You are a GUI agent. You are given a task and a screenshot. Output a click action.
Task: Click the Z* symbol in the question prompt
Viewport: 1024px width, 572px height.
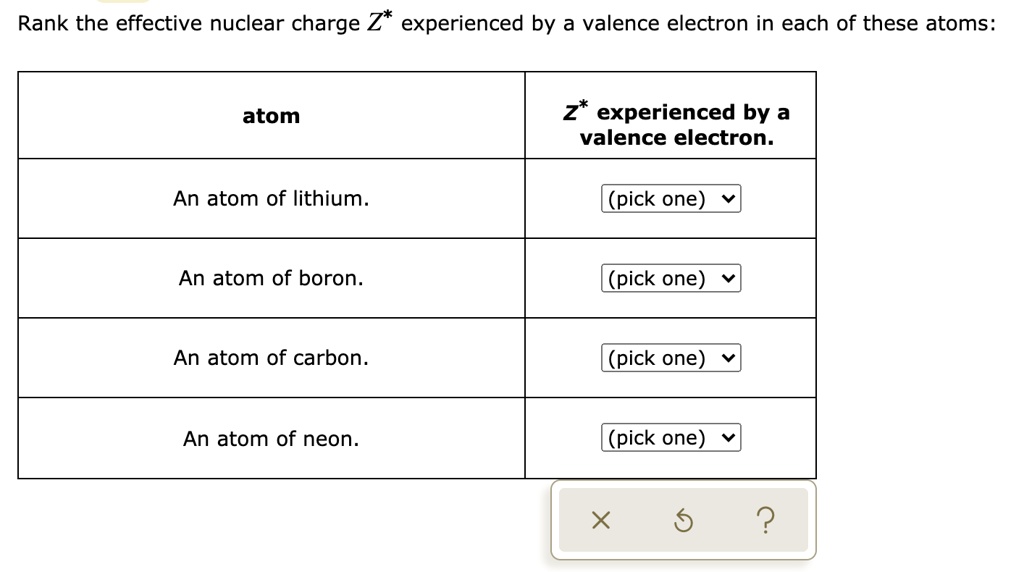point(380,22)
